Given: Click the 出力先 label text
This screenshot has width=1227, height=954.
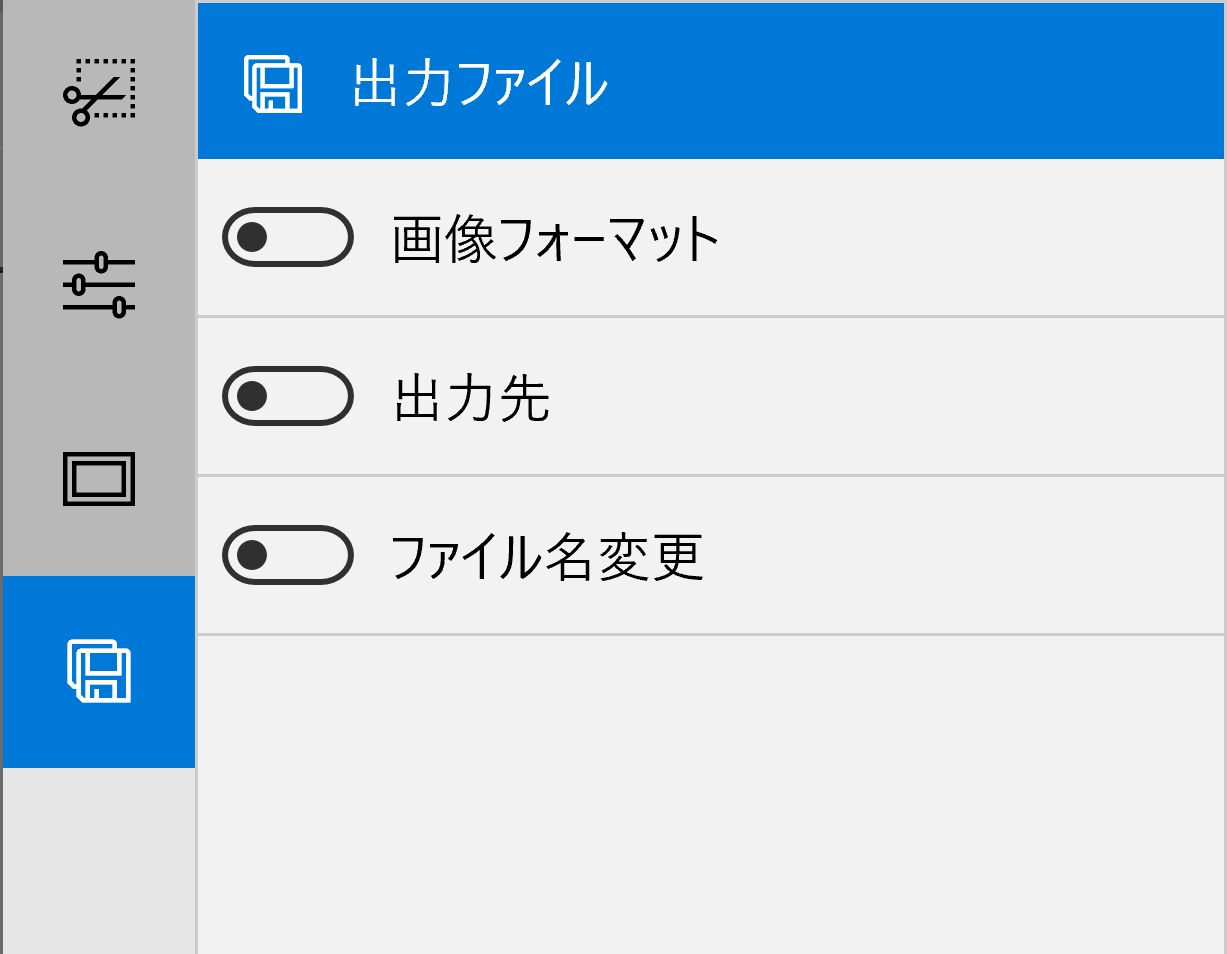Looking at the screenshot, I should coord(472,399).
